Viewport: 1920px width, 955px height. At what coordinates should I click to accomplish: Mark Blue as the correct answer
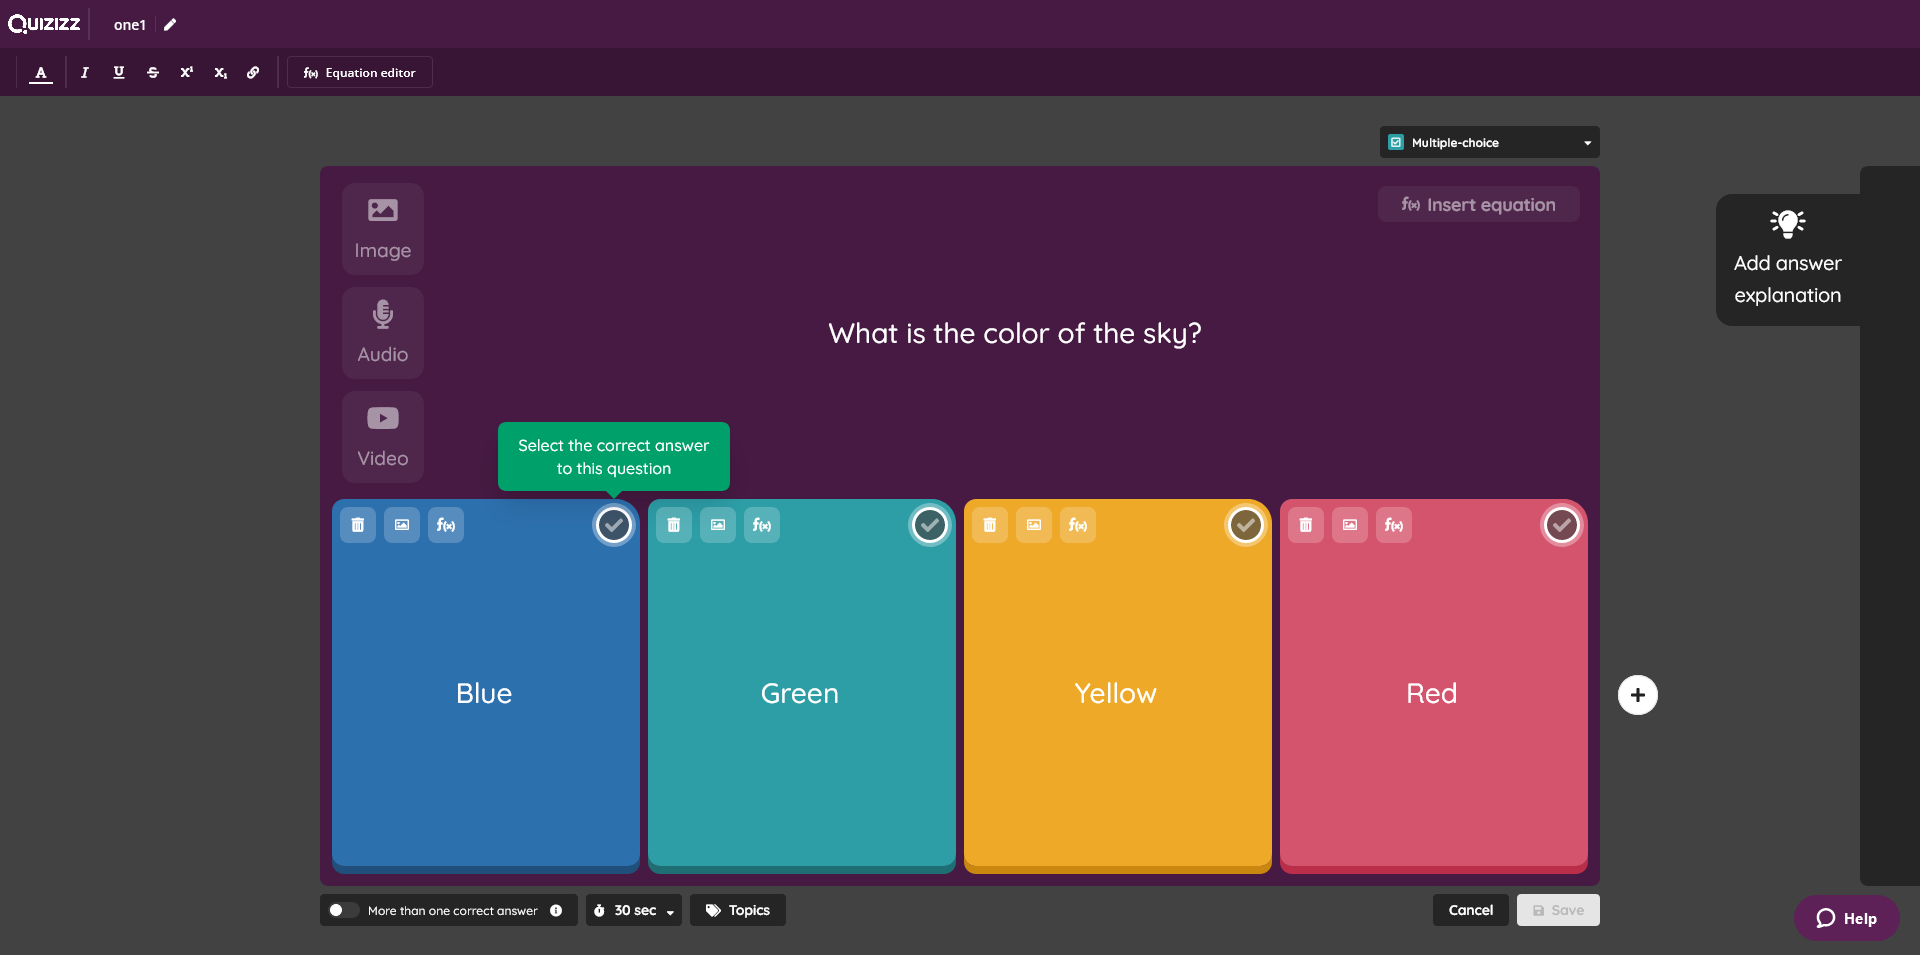pos(613,524)
